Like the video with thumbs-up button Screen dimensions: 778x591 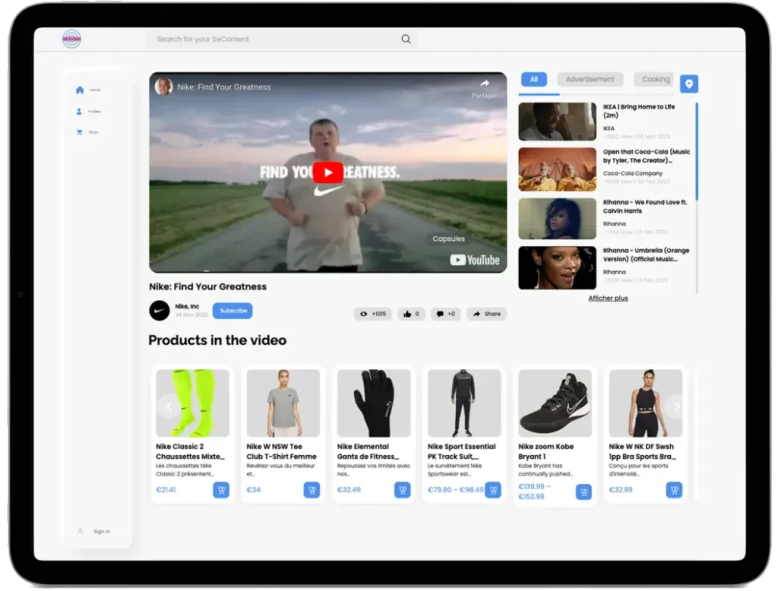click(x=411, y=314)
